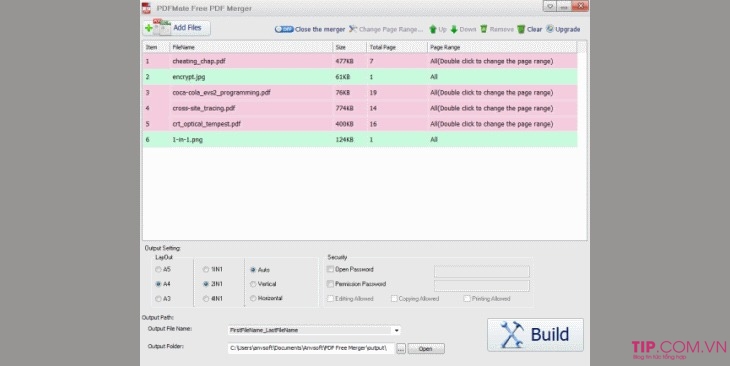The image size is (730, 366).
Task: Select Auto orientation radio button
Action: [x=253, y=270]
